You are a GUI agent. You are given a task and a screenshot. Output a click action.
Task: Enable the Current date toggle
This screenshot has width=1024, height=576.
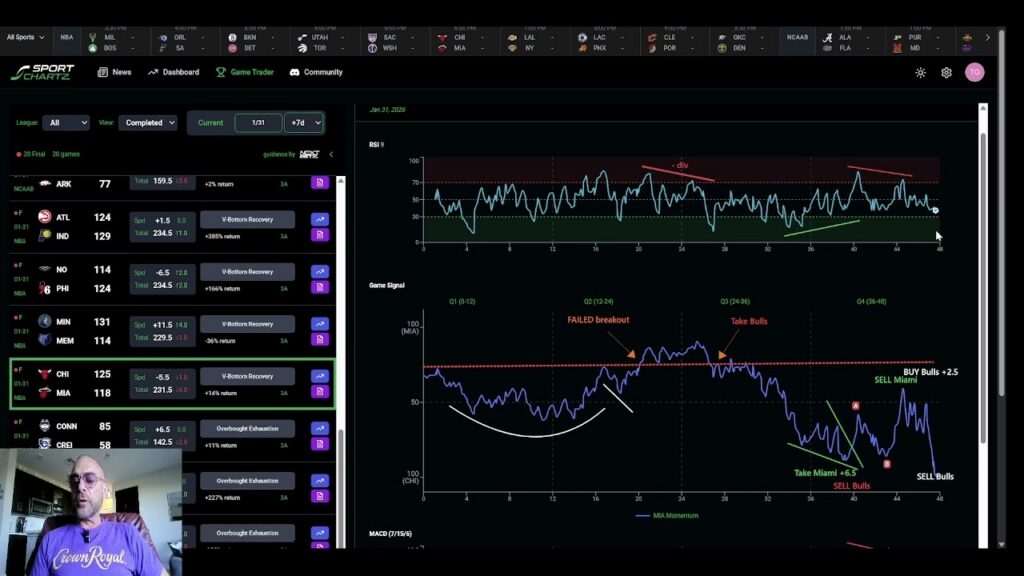tap(210, 122)
